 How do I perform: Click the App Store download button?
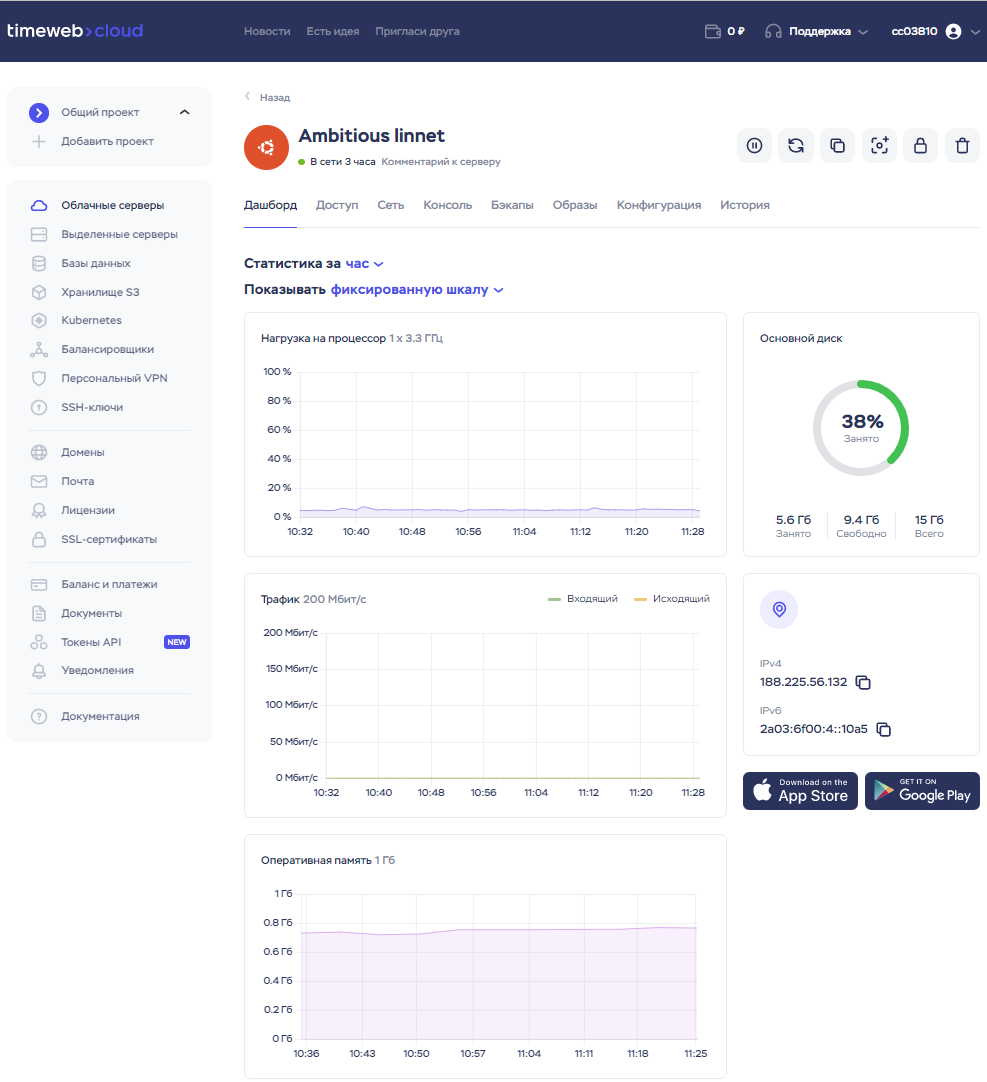pos(800,791)
